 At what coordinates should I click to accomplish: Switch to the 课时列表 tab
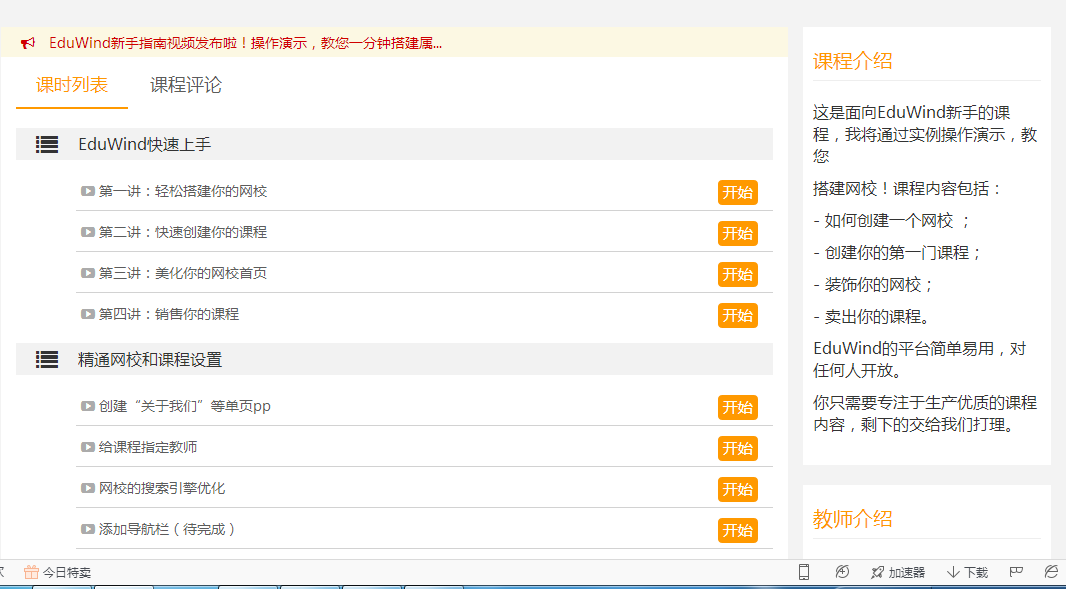tap(72, 85)
